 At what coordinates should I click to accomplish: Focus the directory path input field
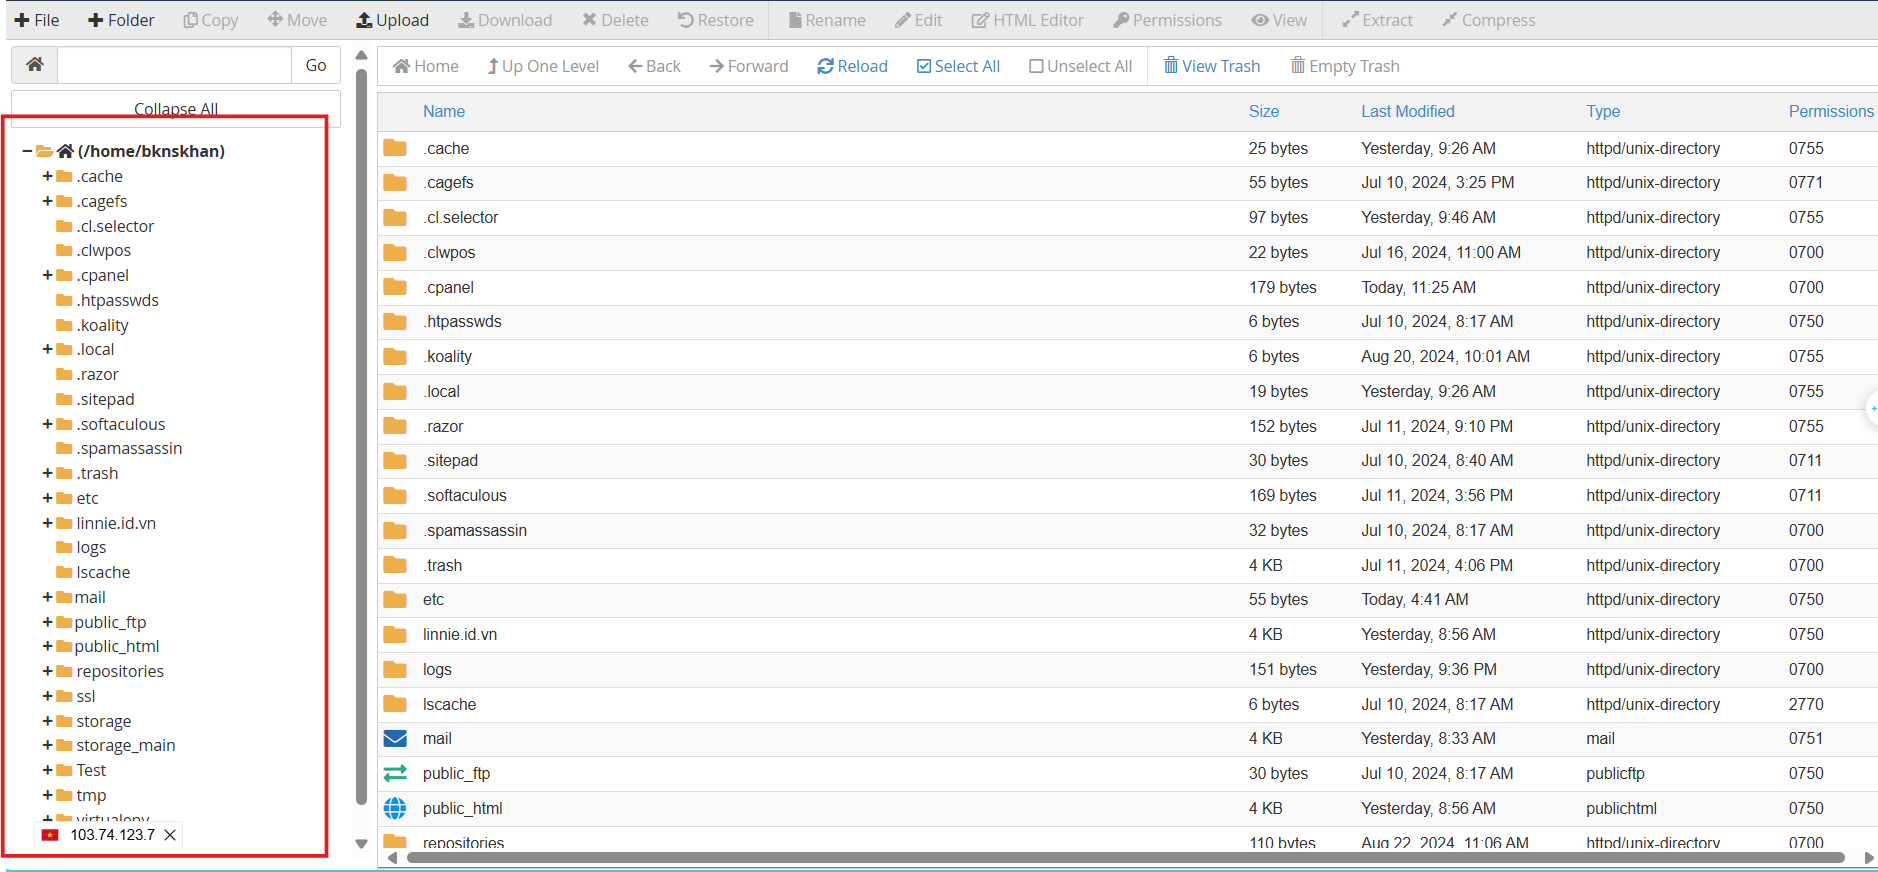click(x=175, y=65)
